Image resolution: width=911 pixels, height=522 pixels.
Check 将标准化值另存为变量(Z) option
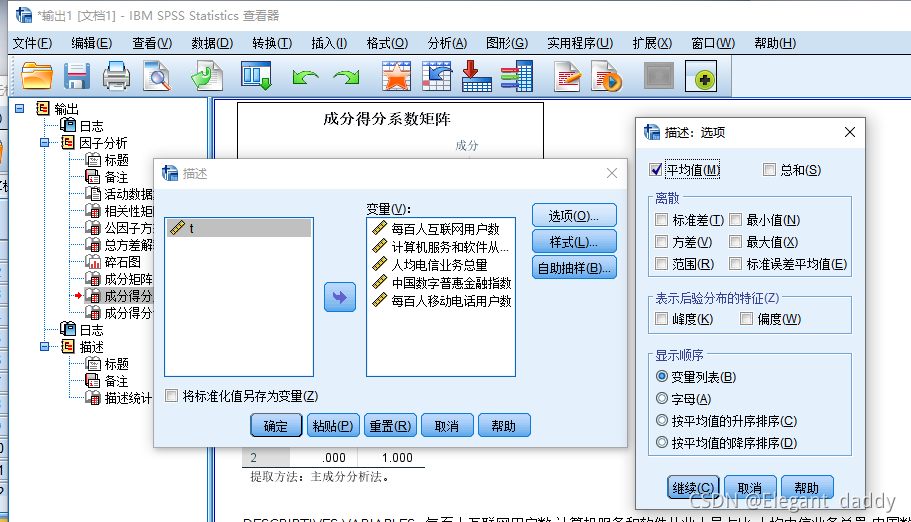171,396
